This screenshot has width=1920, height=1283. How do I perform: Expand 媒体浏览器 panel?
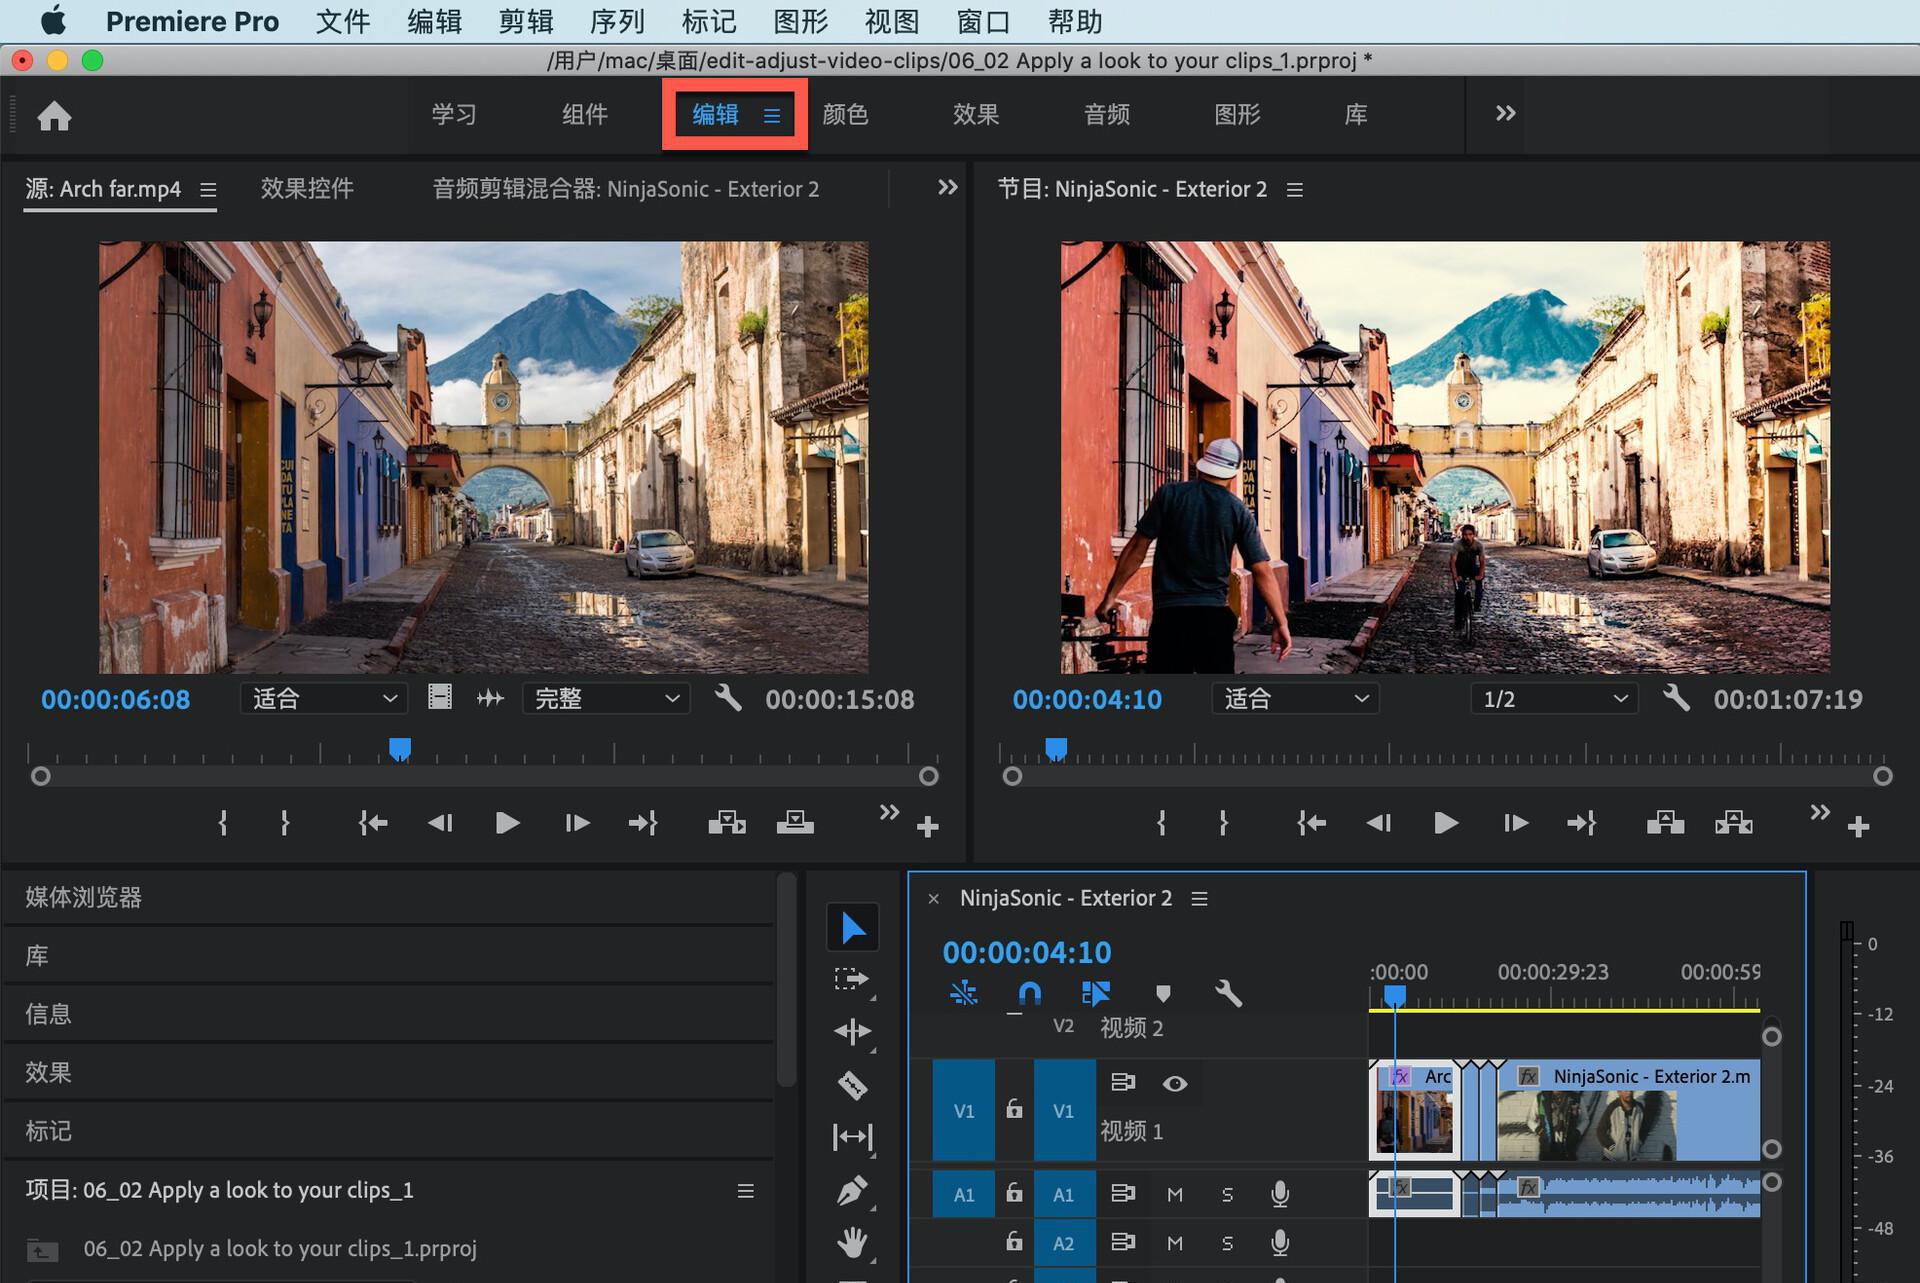point(84,897)
